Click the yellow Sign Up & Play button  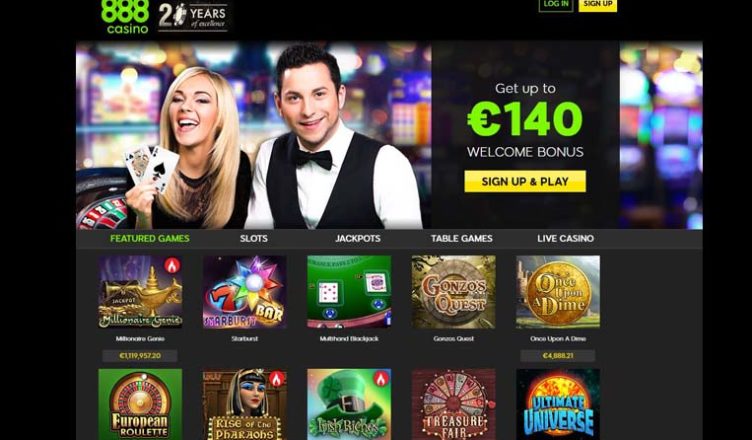pos(525,181)
